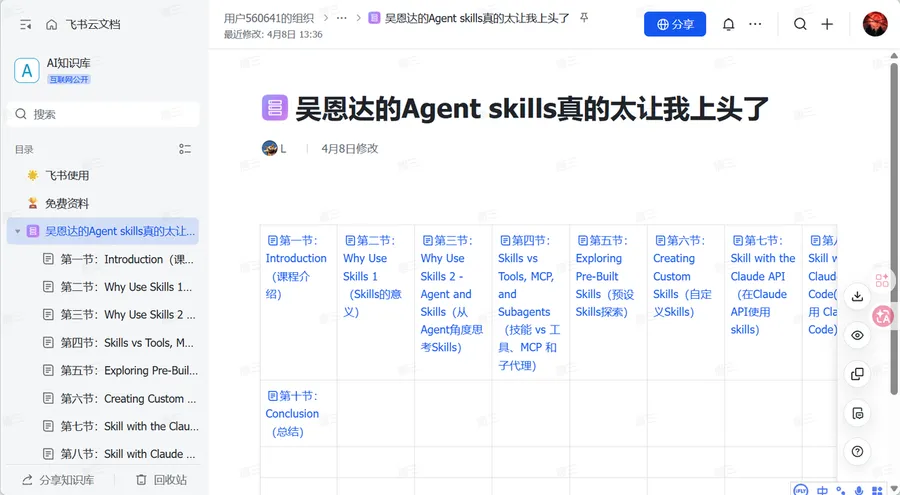This screenshot has width=900, height=495.
Task: Open the 回收站 recycle bin
Action: click(161, 479)
